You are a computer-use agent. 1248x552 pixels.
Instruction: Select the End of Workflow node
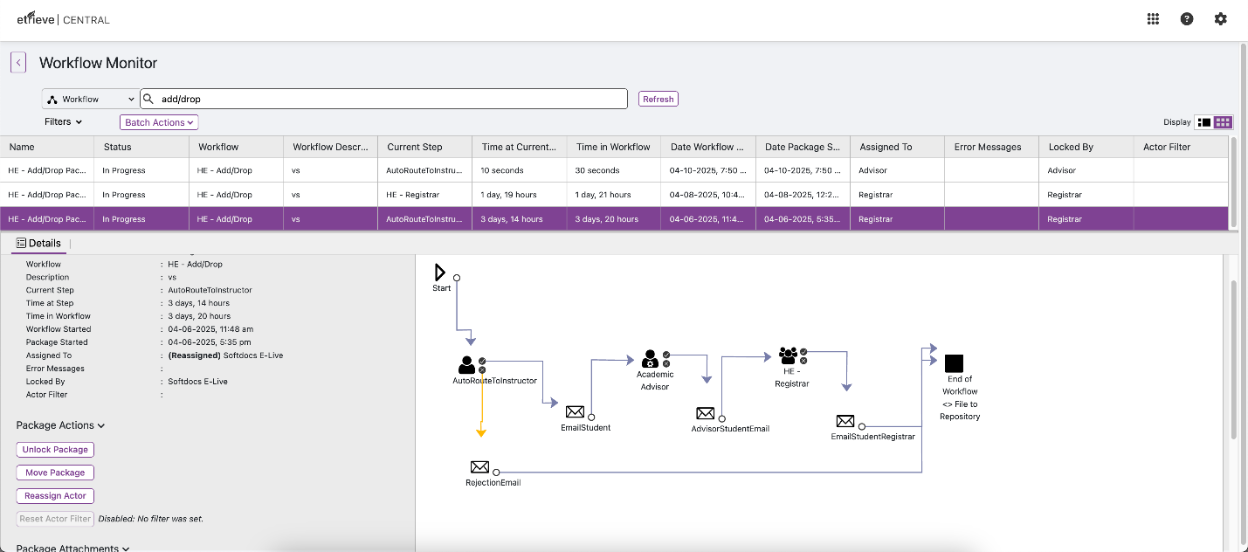[x=953, y=363]
